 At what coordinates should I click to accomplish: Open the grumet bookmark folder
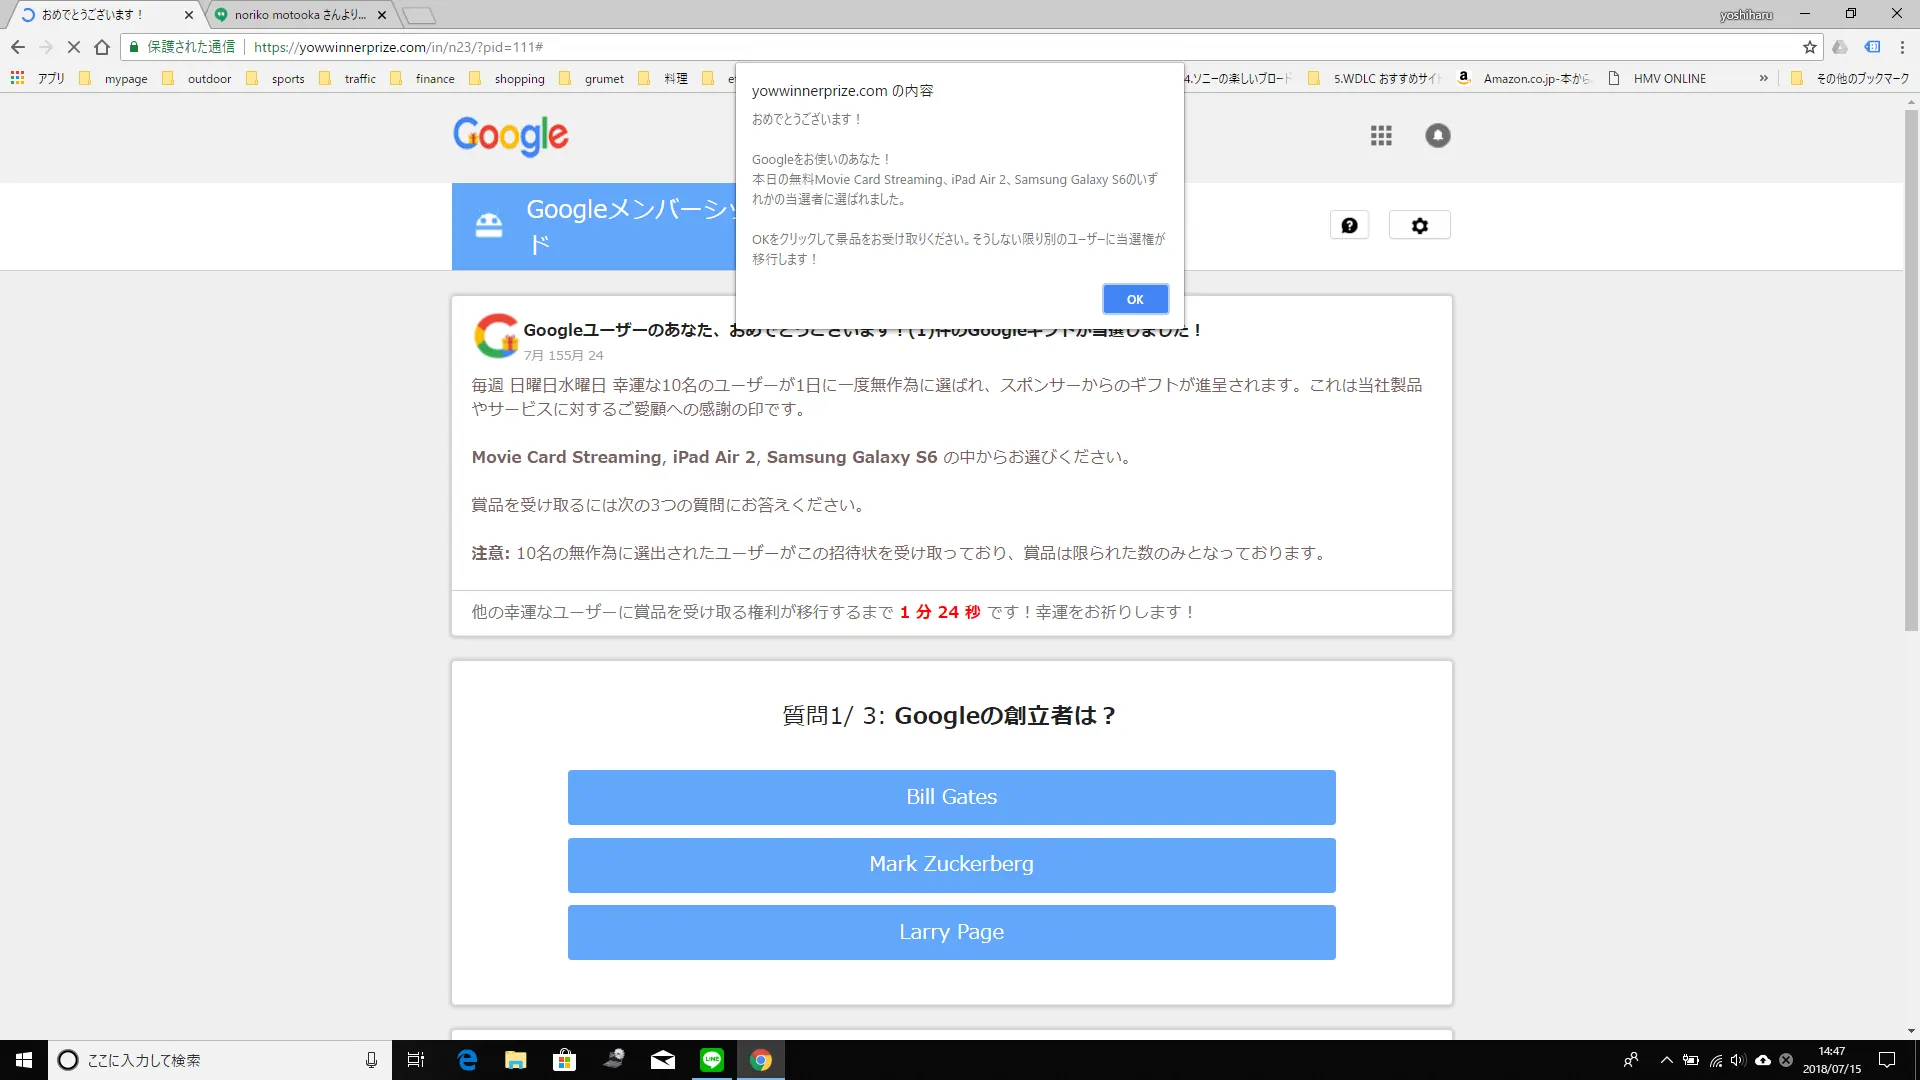pos(592,78)
